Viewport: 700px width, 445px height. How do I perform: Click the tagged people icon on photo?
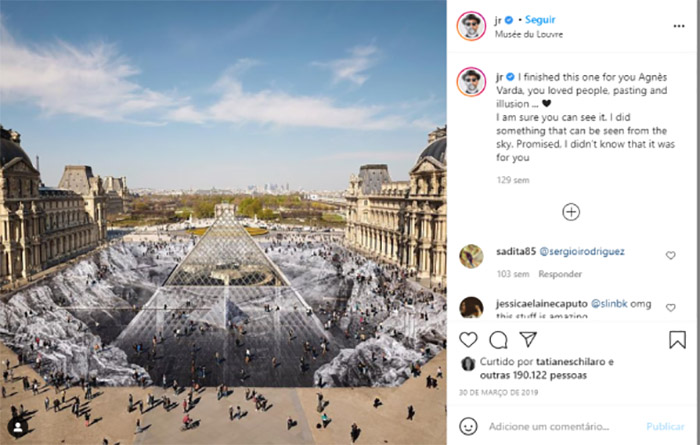click(x=18, y=427)
